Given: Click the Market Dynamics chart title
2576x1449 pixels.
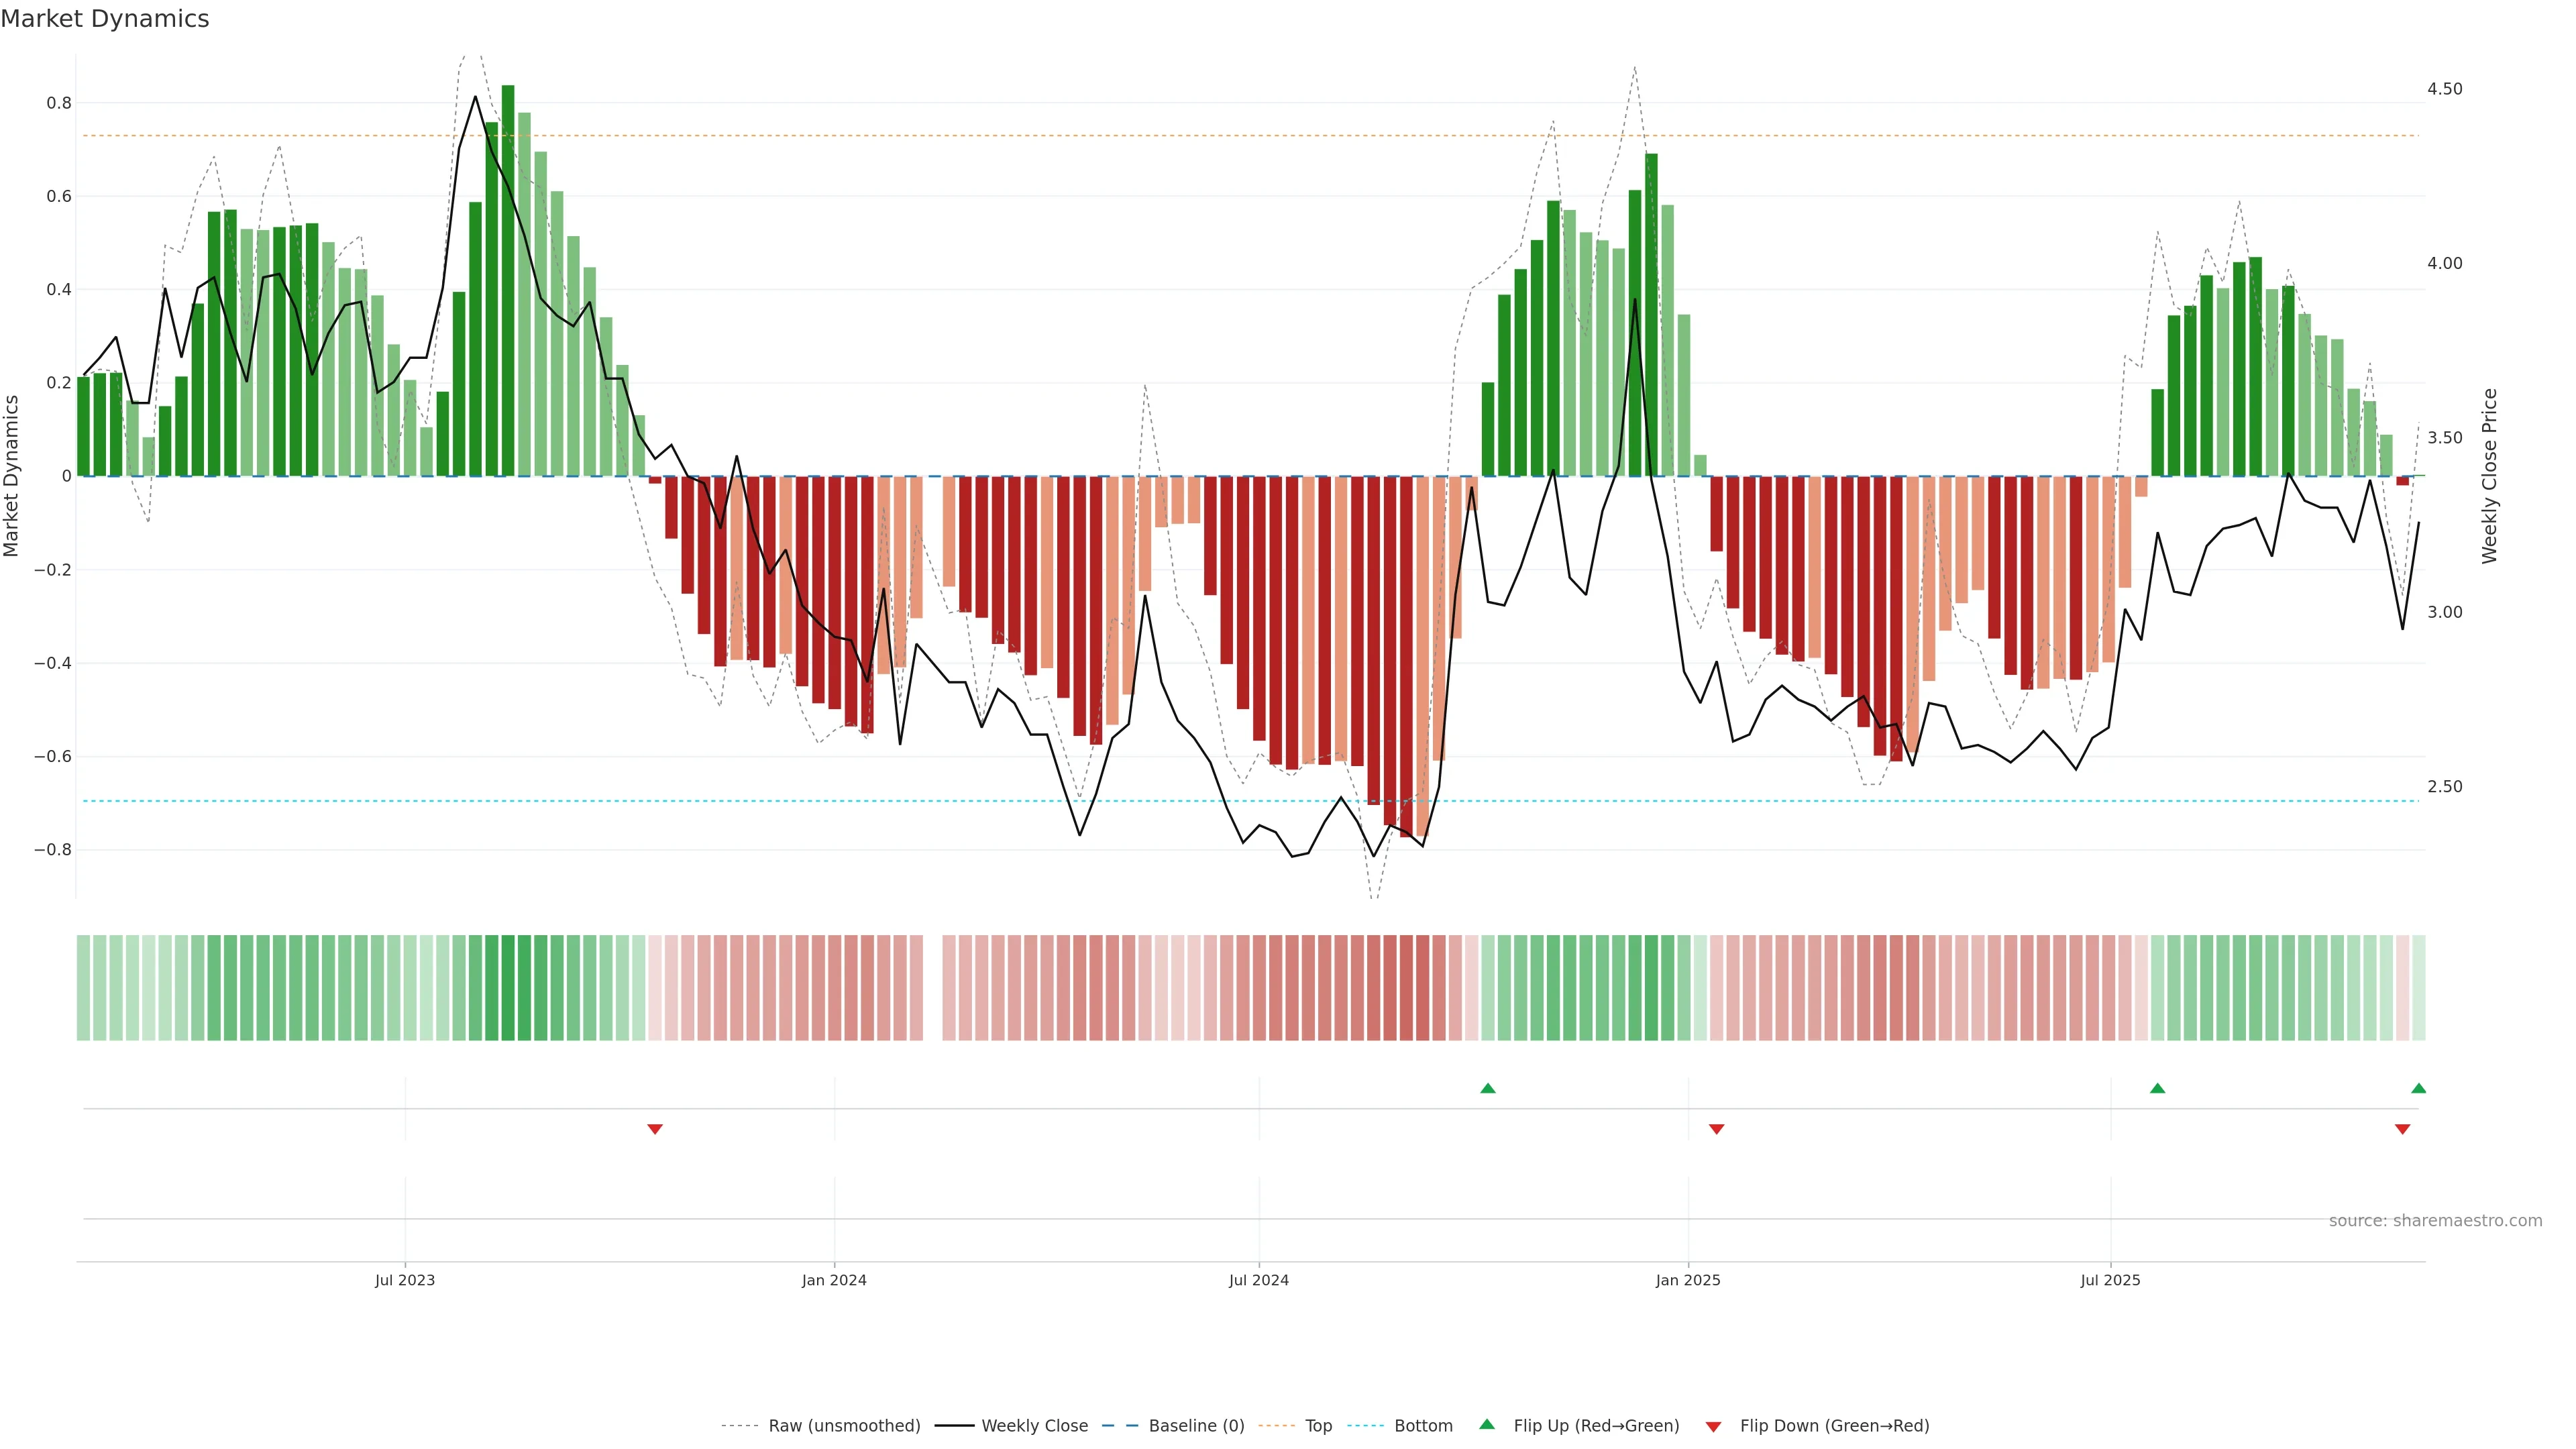Looking at the screenshot, I should tap(105, 19).
